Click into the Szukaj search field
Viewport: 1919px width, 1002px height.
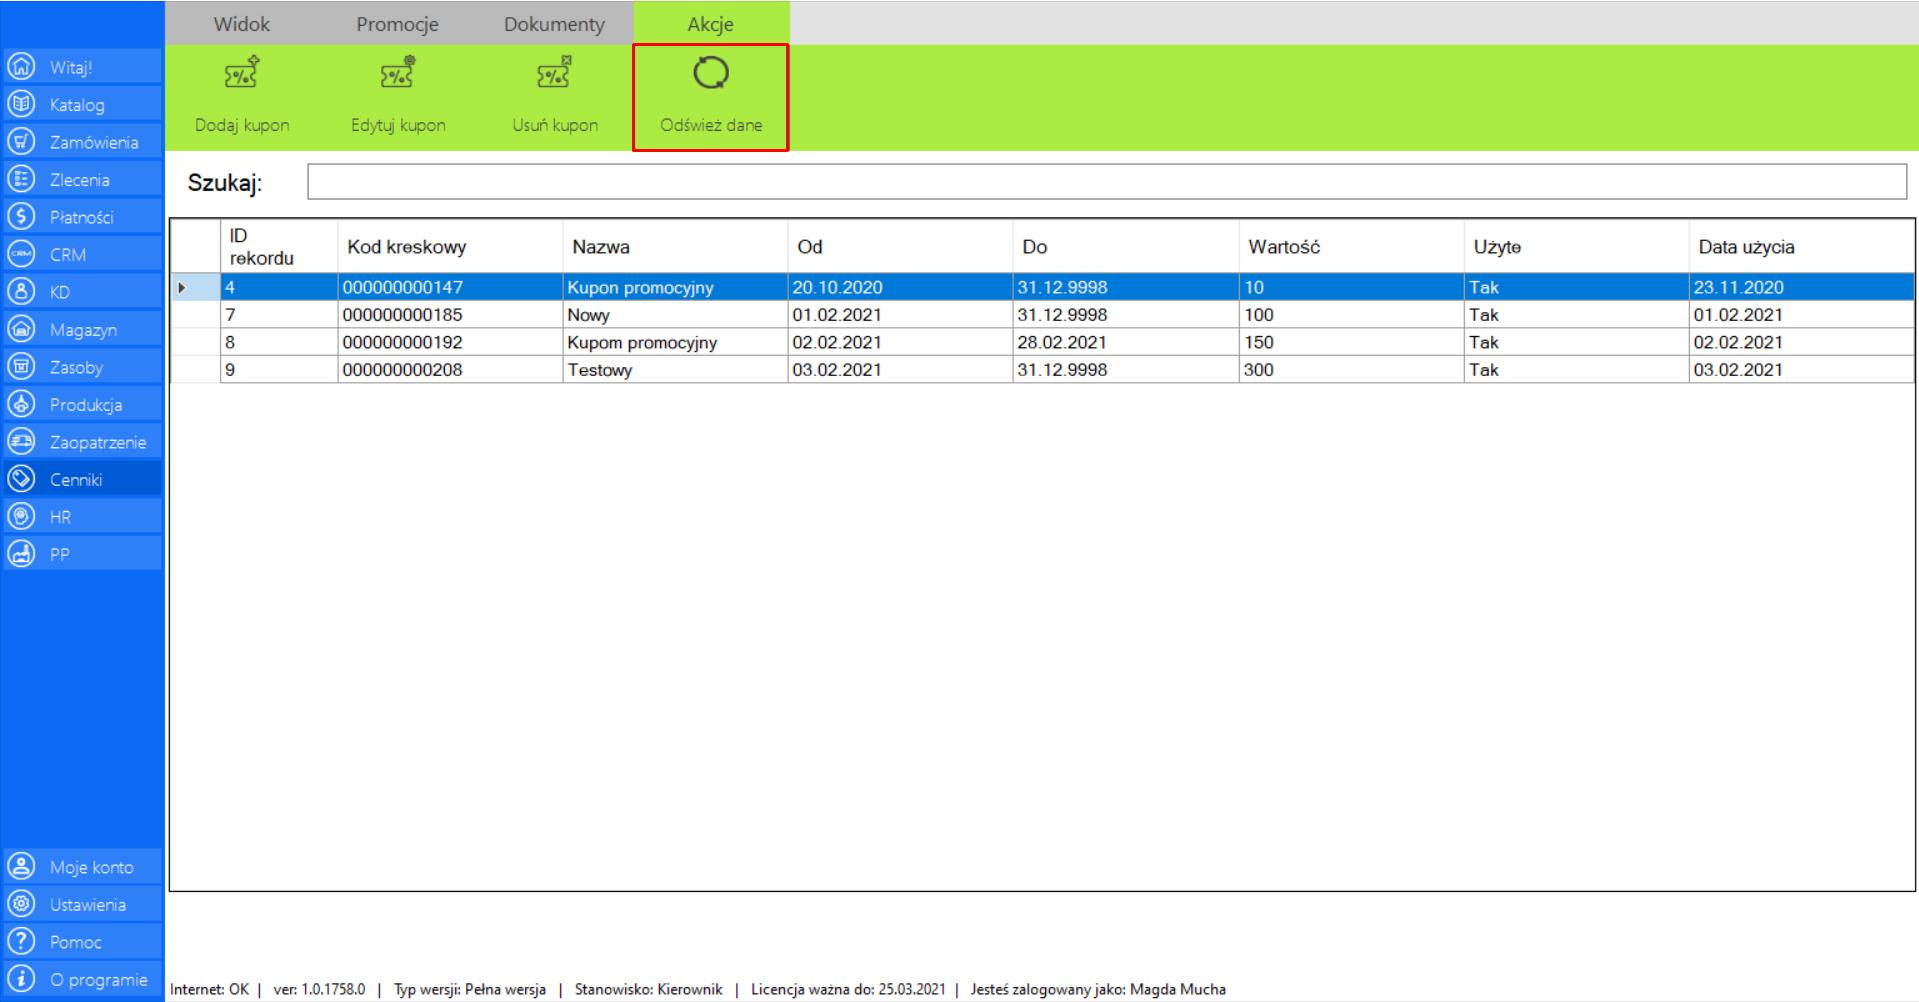pos(1106,182)
